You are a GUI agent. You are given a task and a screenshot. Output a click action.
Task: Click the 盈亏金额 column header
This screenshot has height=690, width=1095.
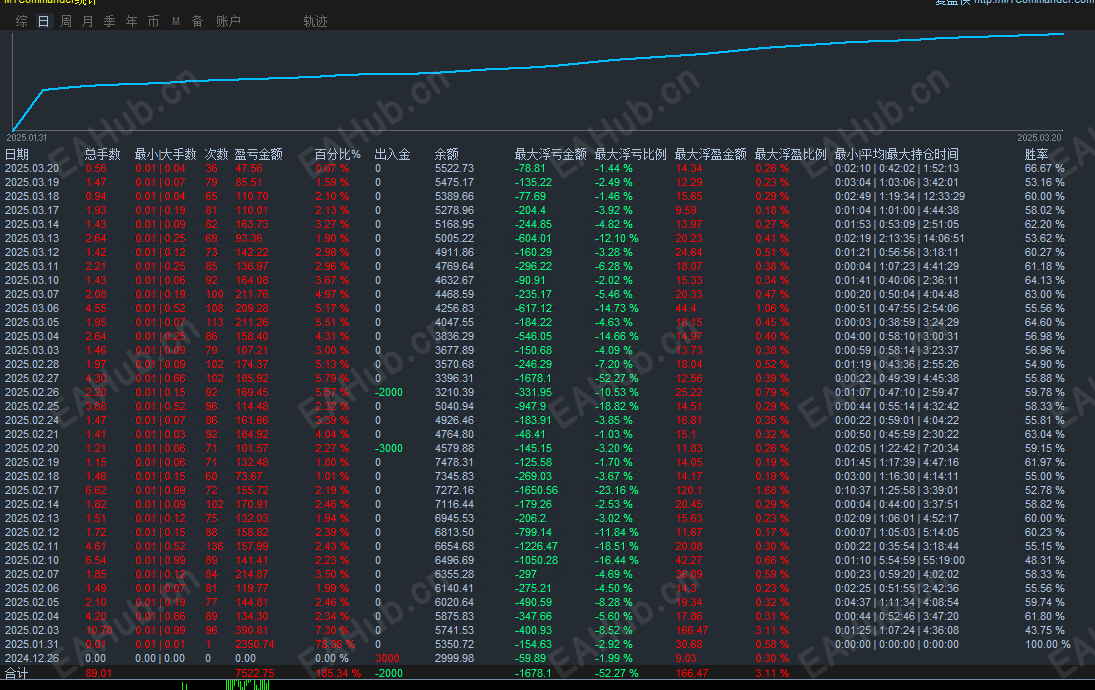[258, 154]
